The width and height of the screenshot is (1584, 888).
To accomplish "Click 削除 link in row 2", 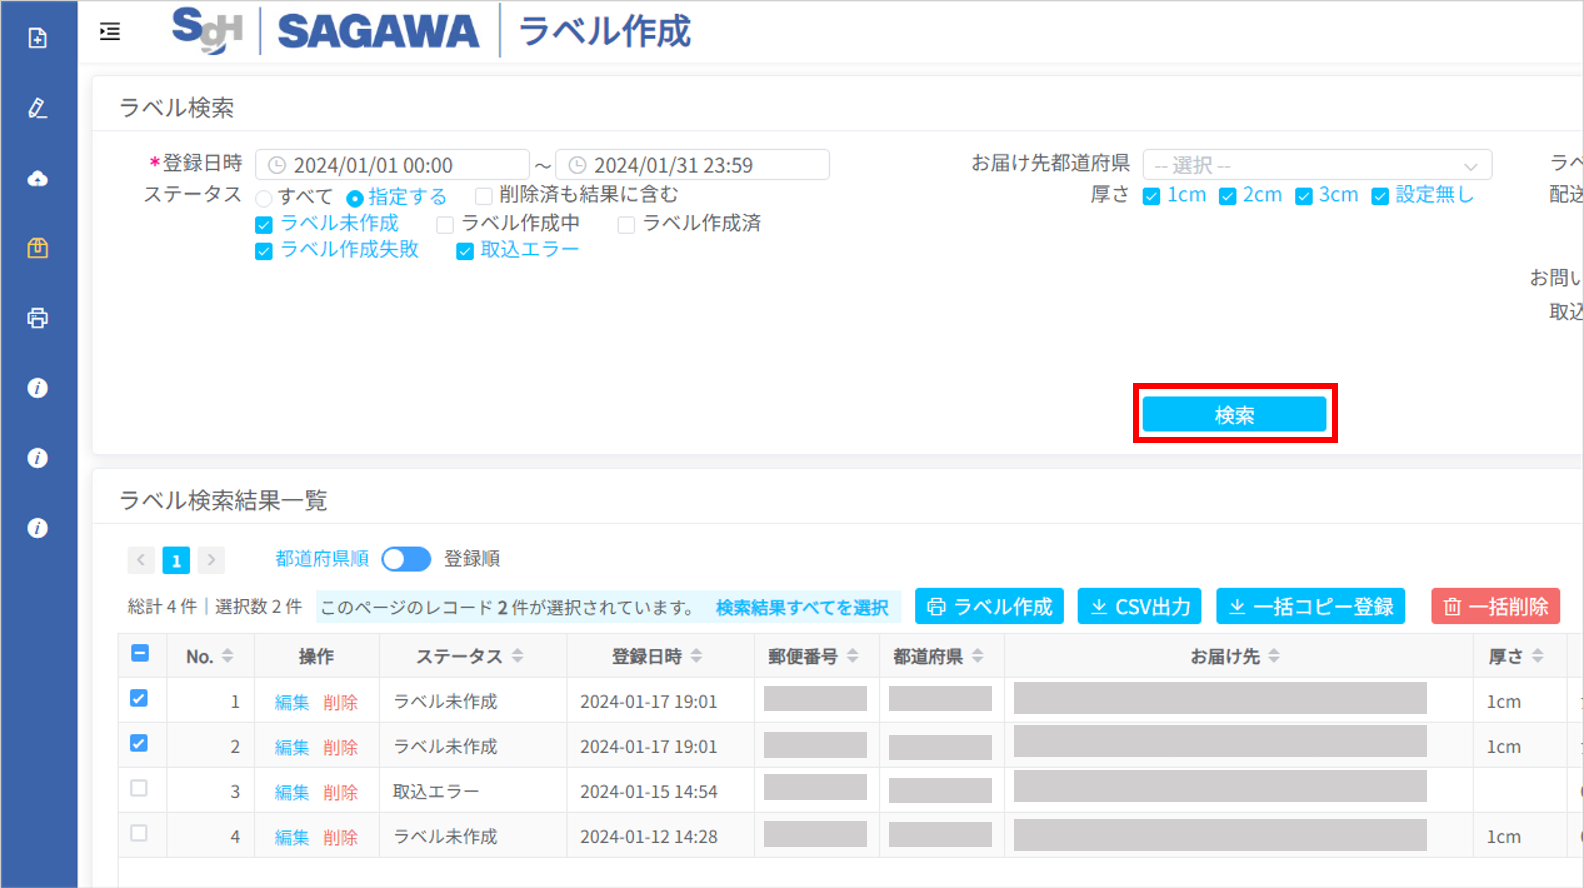I will 340,747.
